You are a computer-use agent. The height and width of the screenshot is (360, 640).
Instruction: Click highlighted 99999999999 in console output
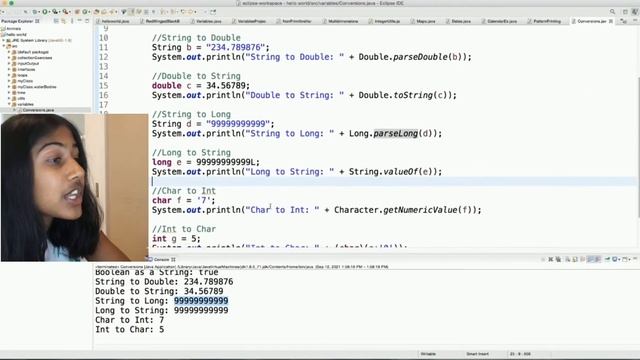click(201, 301)
